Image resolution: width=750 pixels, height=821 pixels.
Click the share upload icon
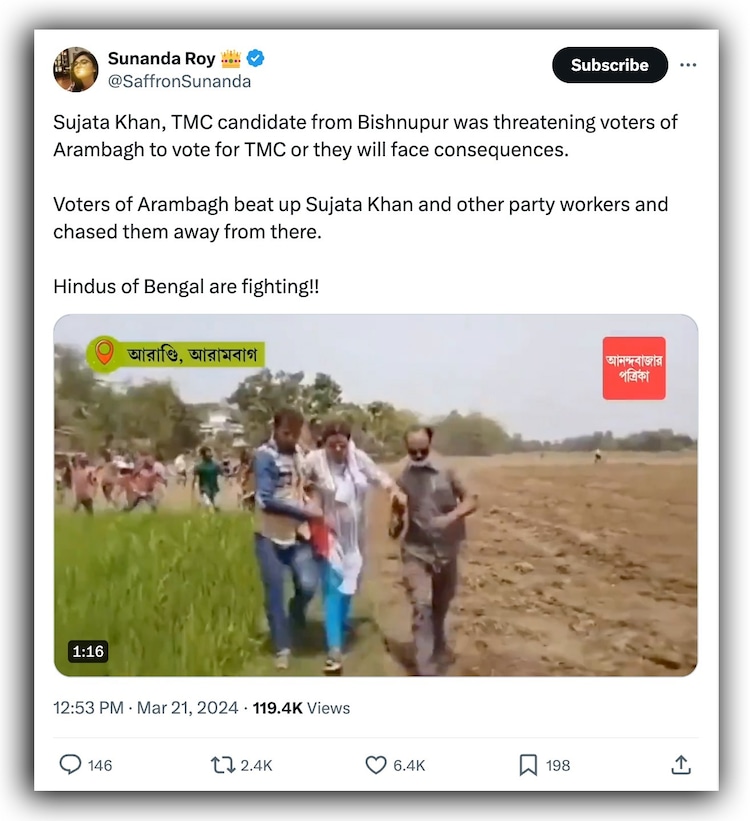[681, 765]
